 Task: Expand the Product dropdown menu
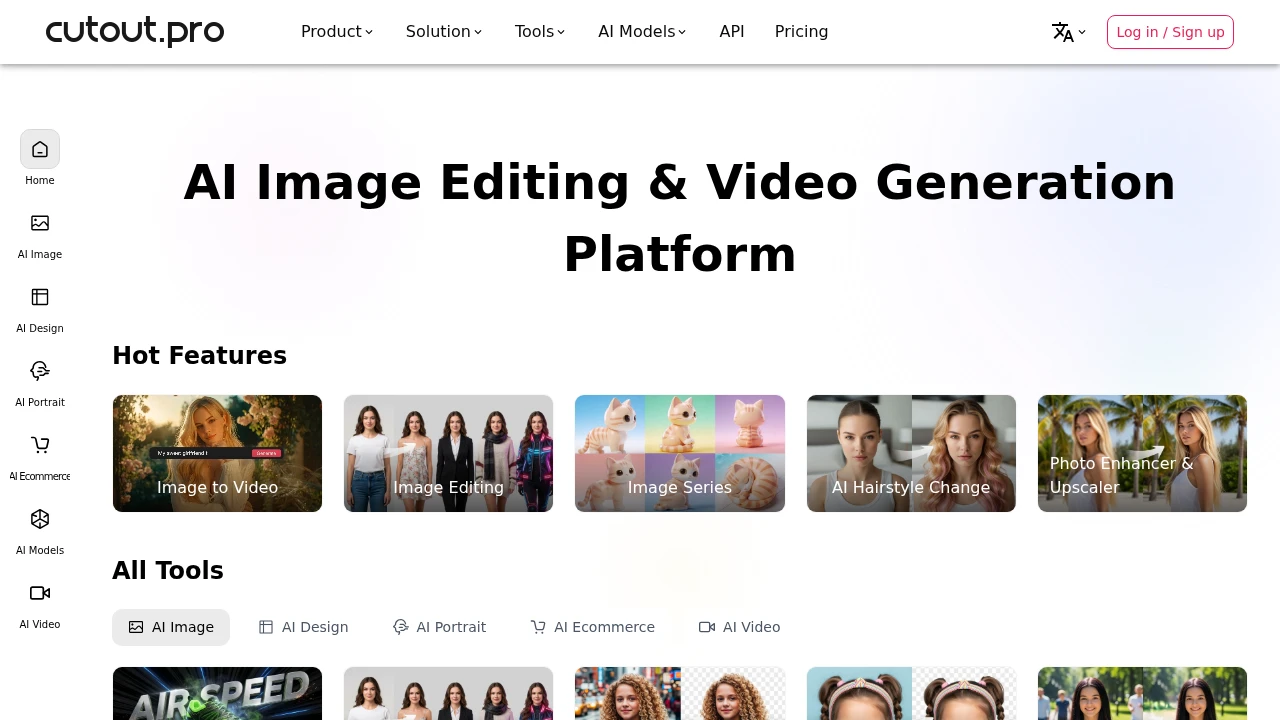point(336,31)
